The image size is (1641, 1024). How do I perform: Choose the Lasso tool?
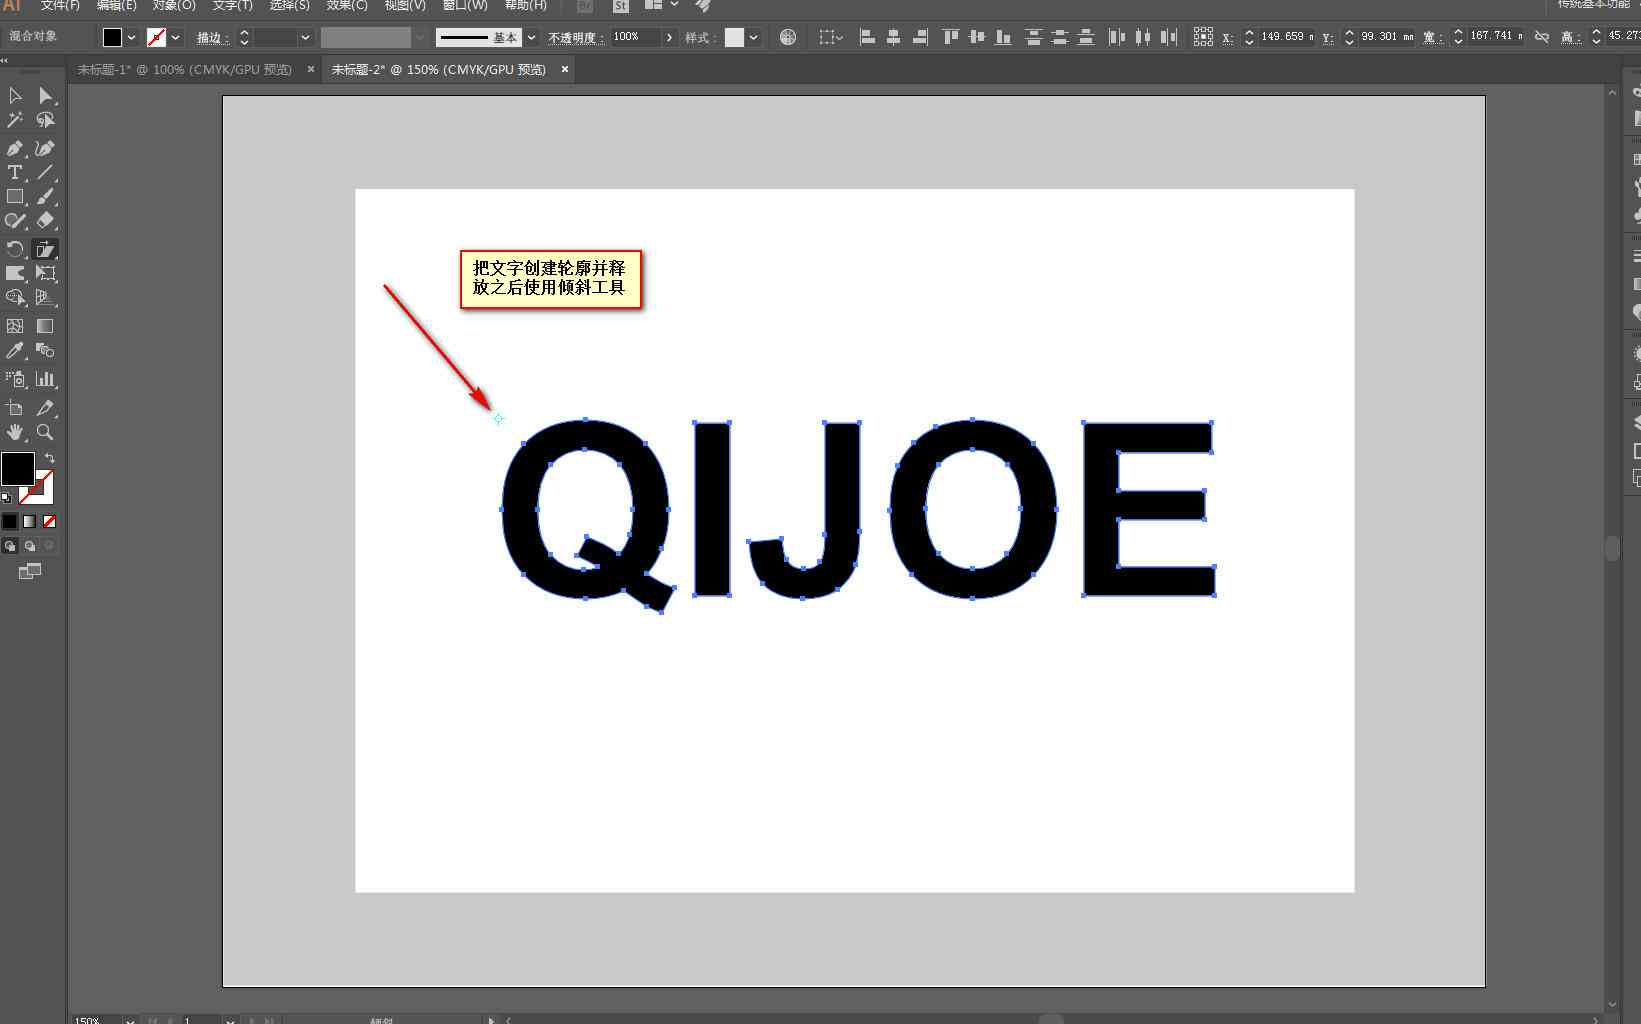click(45, 120)
